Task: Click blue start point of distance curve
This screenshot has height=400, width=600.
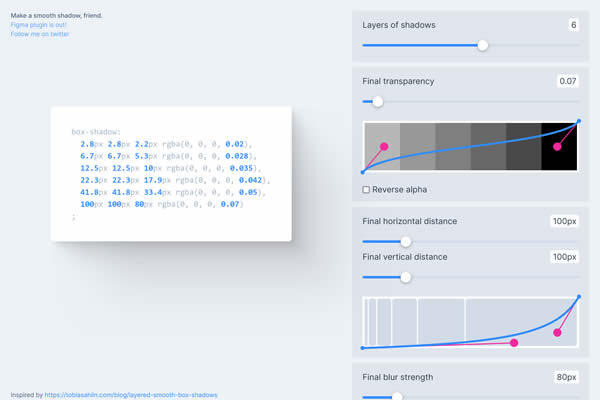Action: click(363, 348)
